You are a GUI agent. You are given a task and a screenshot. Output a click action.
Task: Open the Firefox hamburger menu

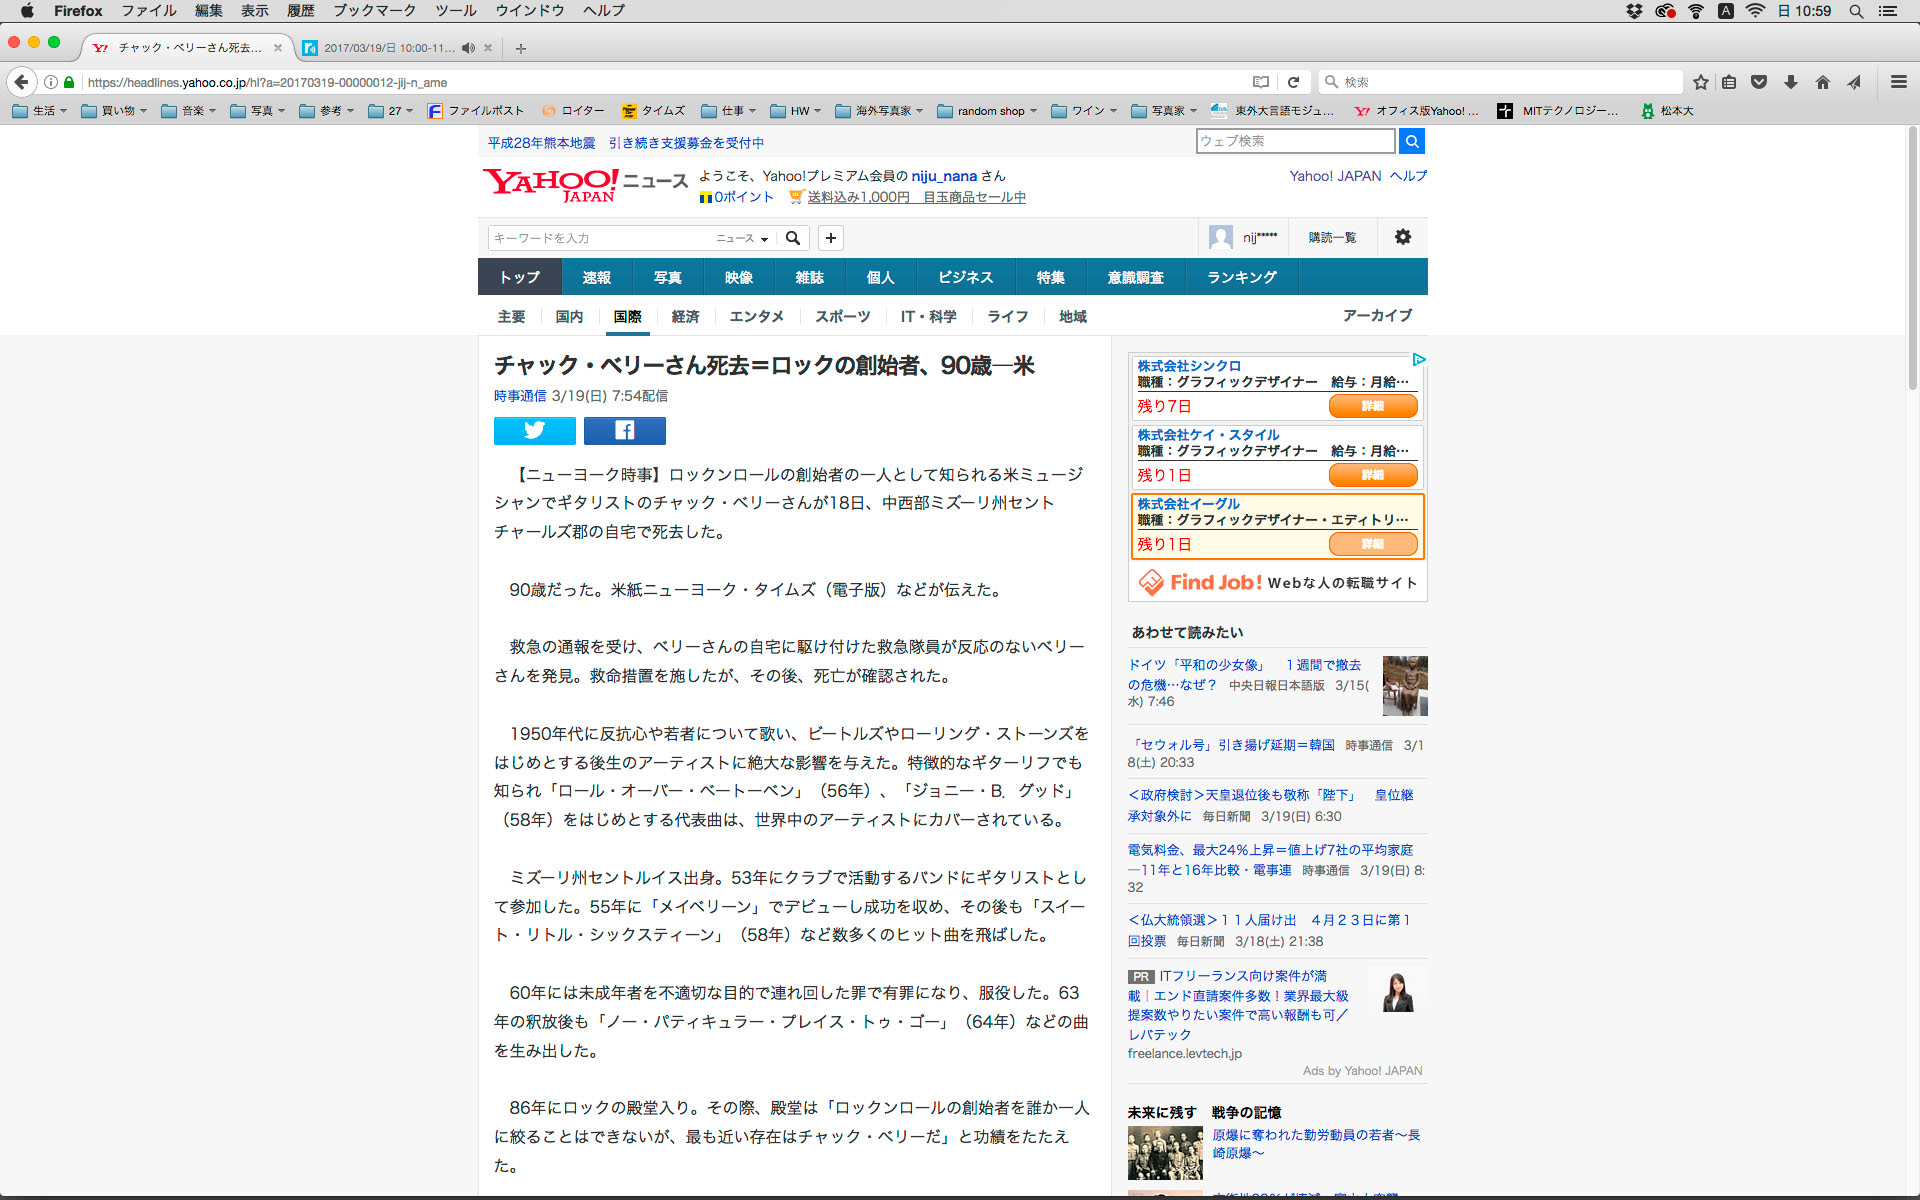[1898, 82]
